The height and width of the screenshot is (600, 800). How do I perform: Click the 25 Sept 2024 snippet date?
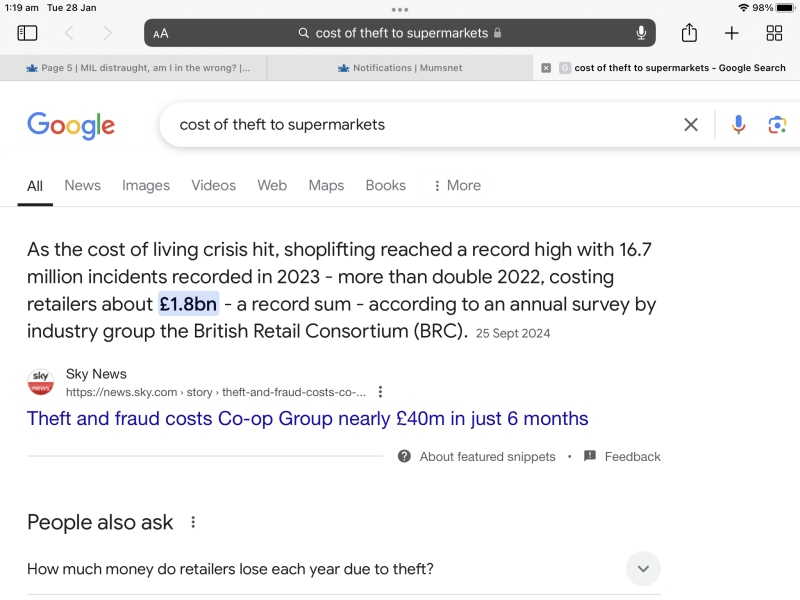click(513, 333)
